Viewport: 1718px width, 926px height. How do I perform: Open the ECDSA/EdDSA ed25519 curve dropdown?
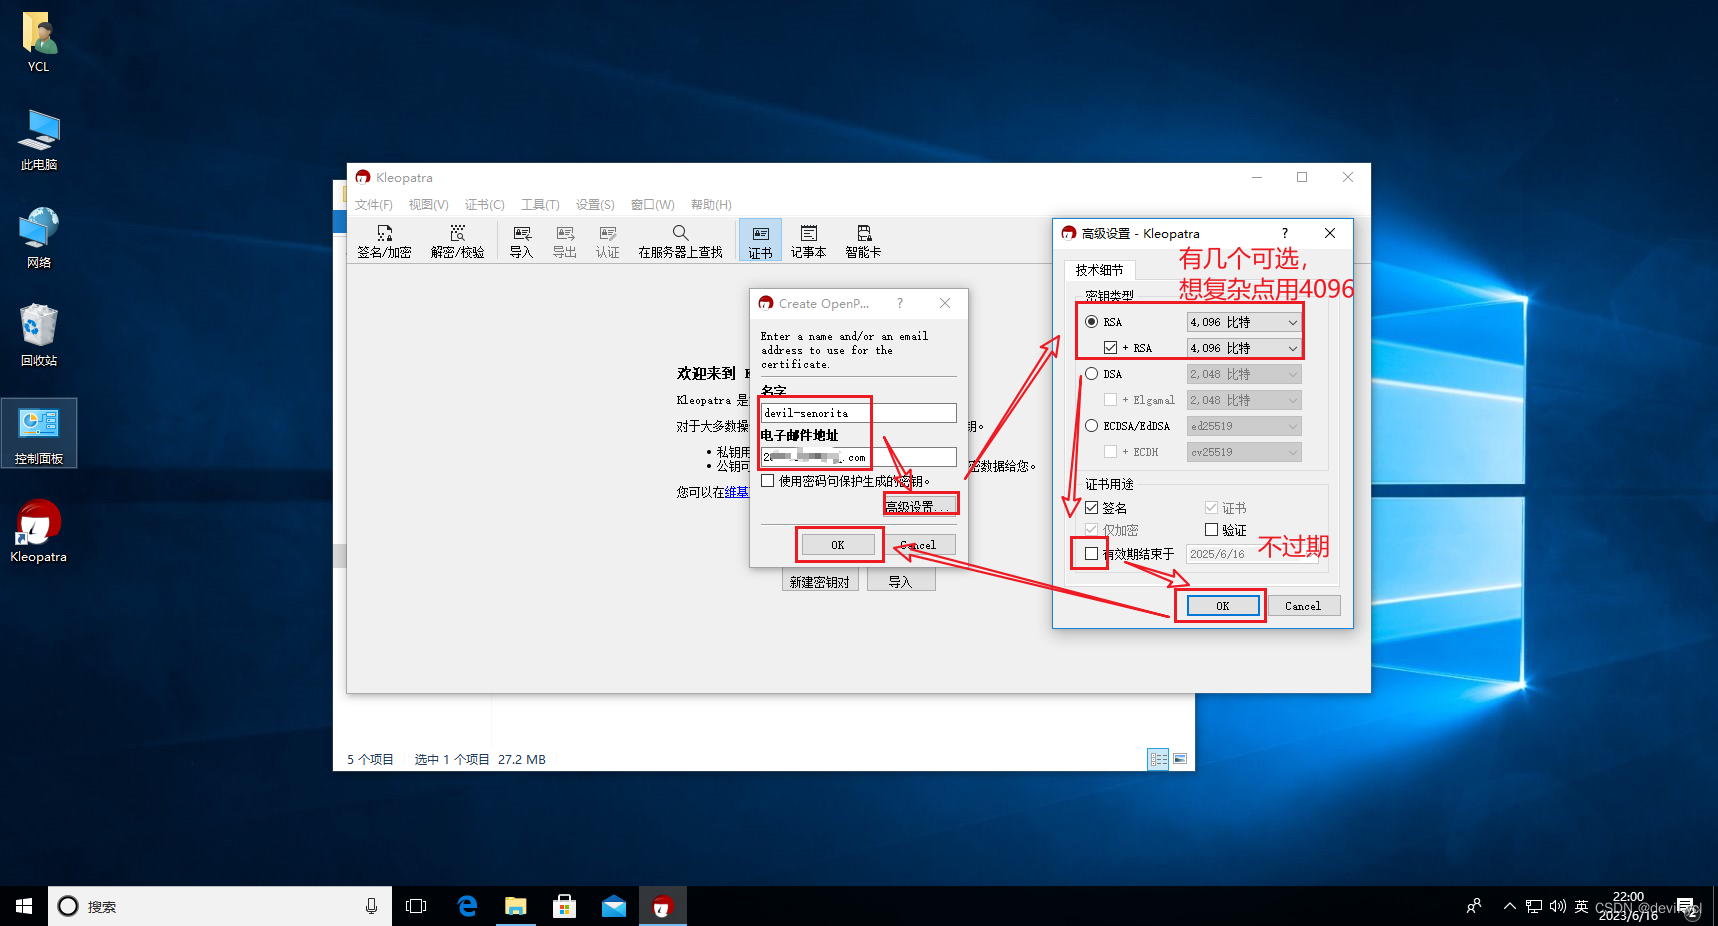pos(1244,426)
